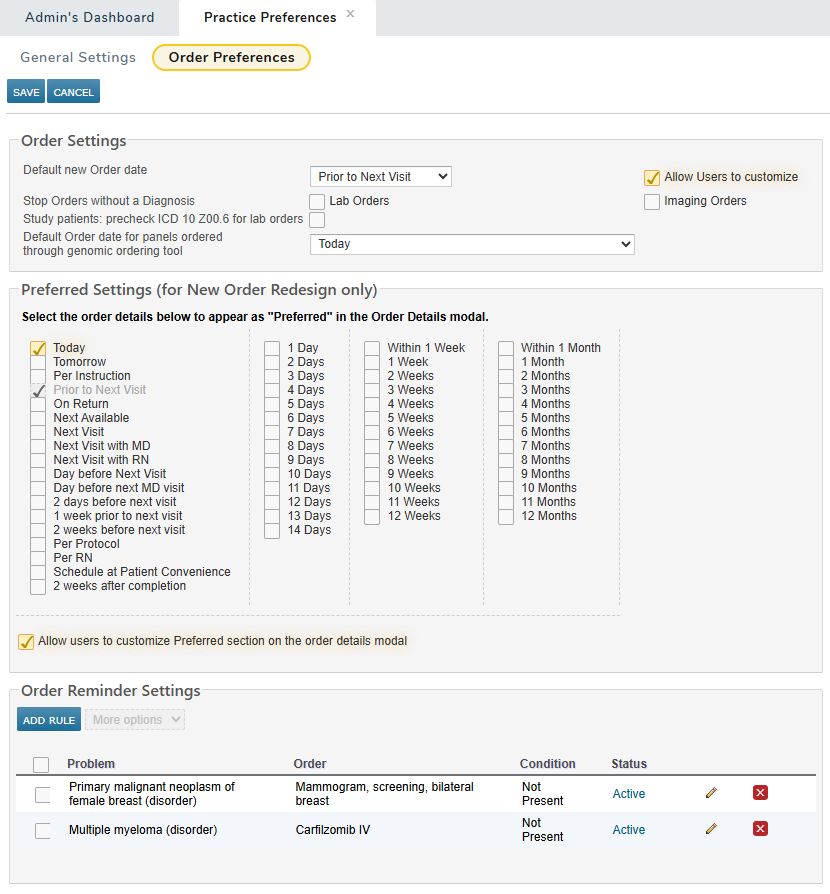Check 1 Month as preferred
This screenshot has width=830, height=894.
[505, 361]
